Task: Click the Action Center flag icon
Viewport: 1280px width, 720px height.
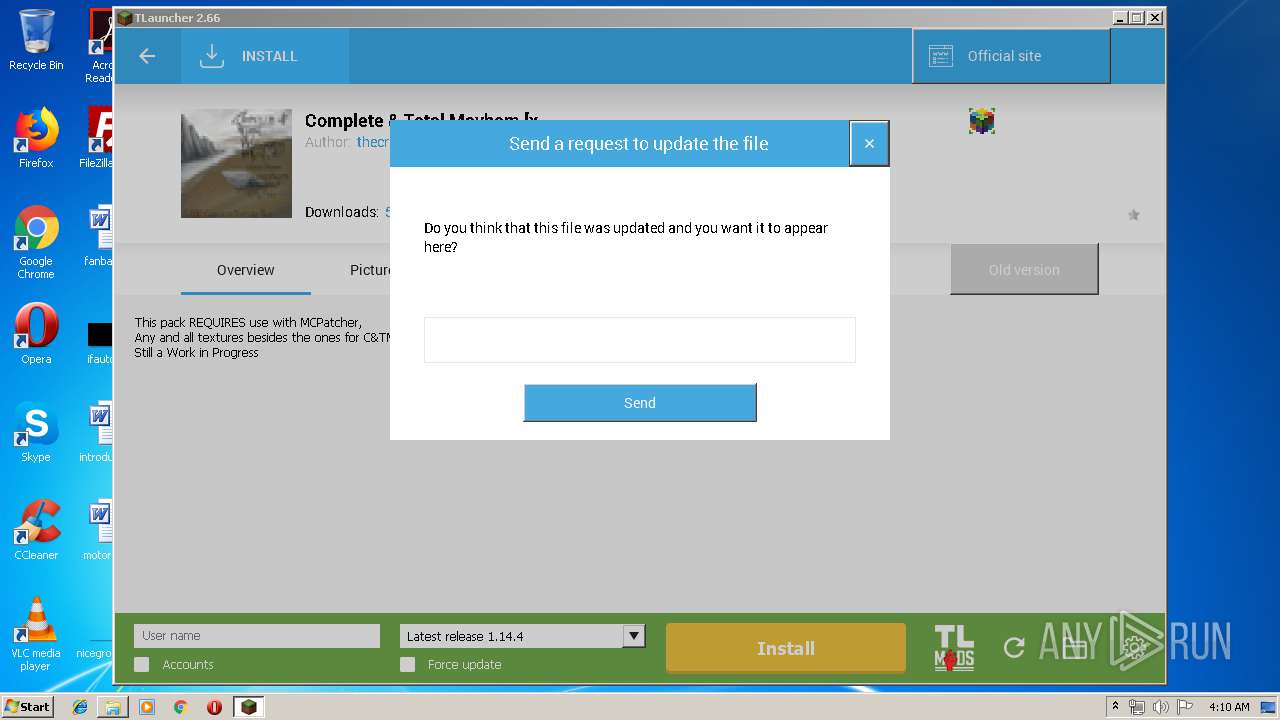Action: pyautogui.click(x=1184, y=707)
